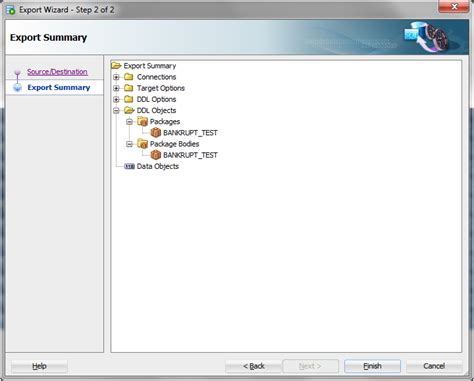Click the Packages folder icon
Image resolution: width=474 pixels, height=381 pixels.
142,122
